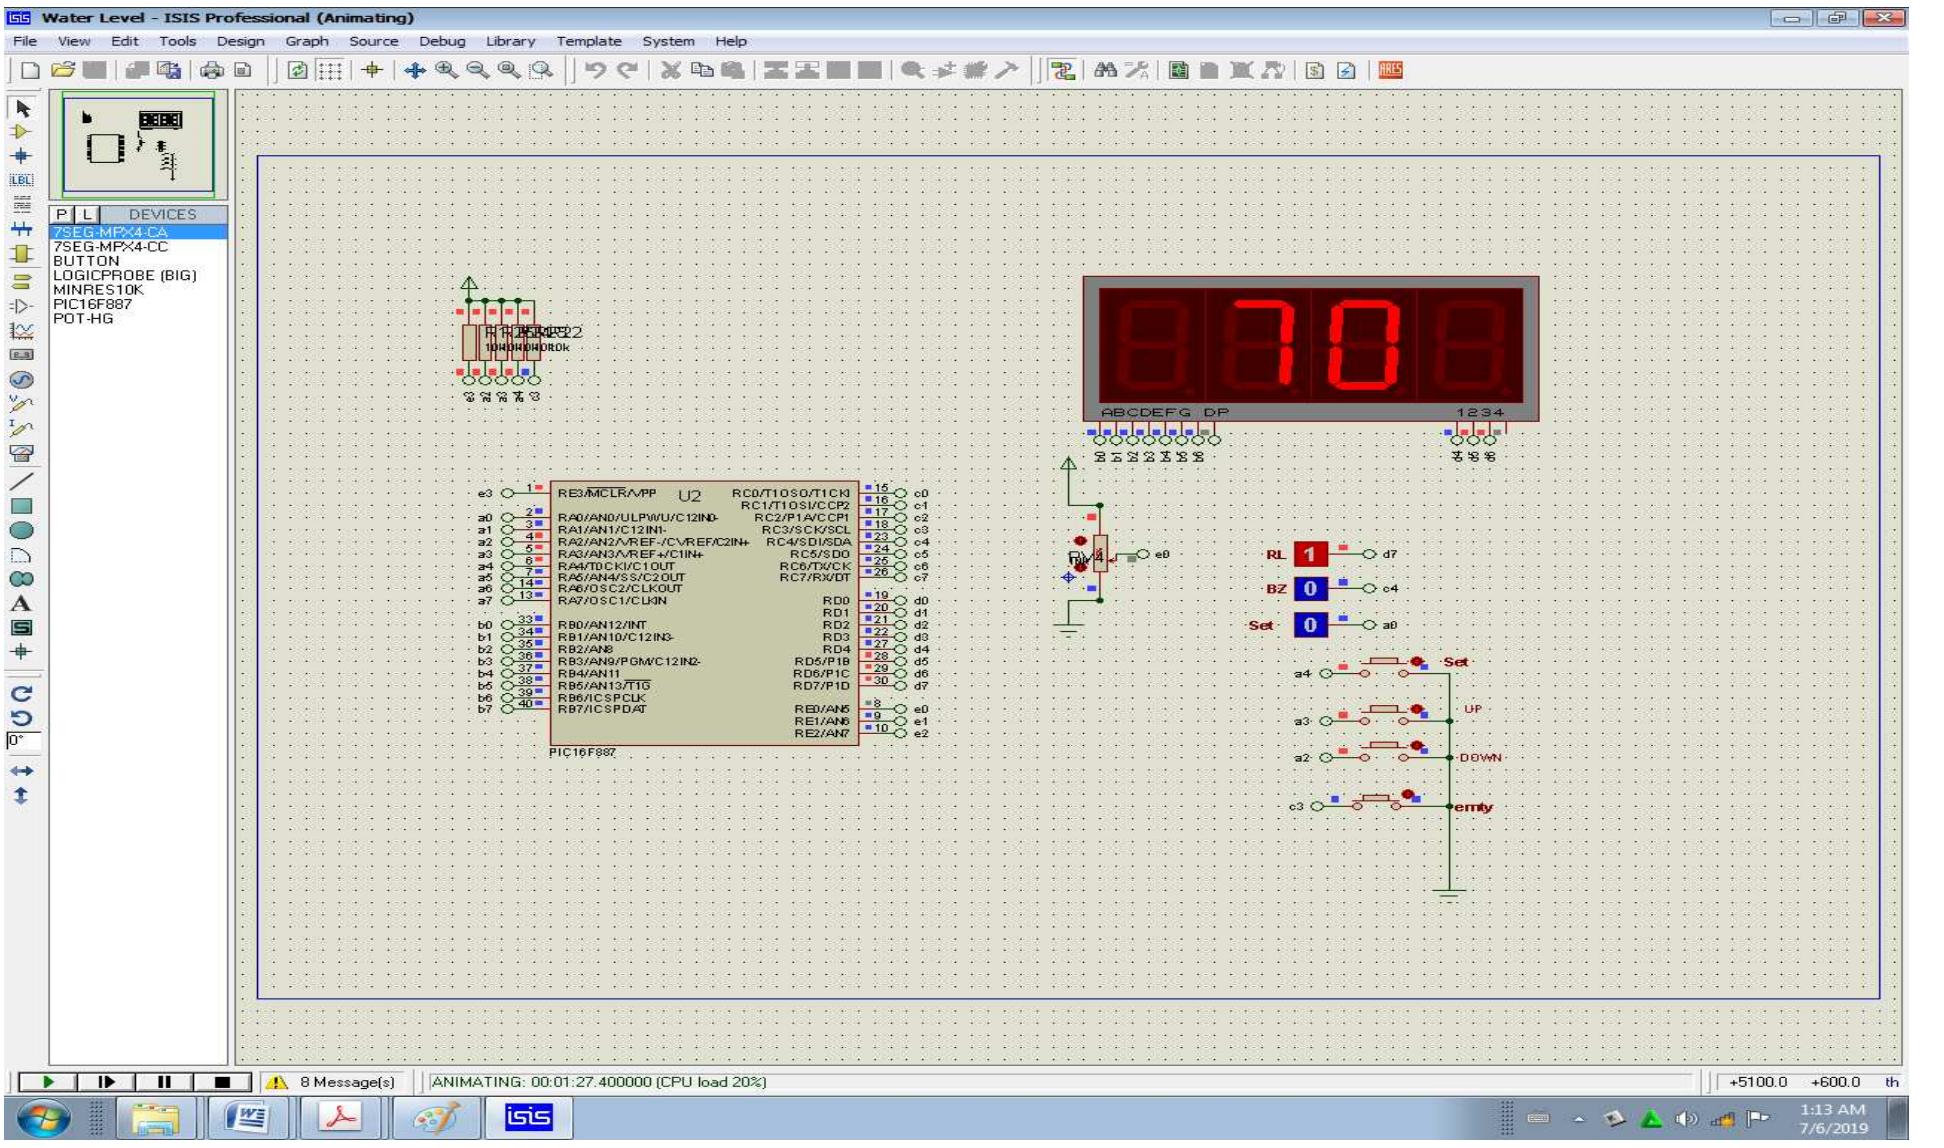1944x1148 pixels.
Task: Click Center at Cursor pan icon
Action: click(x=415, y=70)
